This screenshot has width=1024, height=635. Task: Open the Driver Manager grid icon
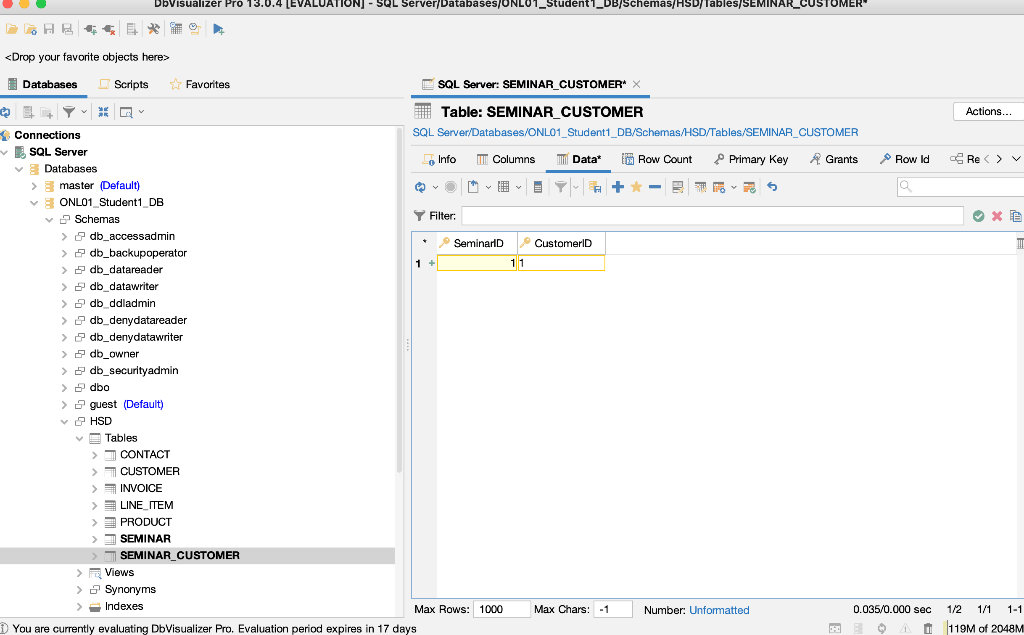coord(175,29)
